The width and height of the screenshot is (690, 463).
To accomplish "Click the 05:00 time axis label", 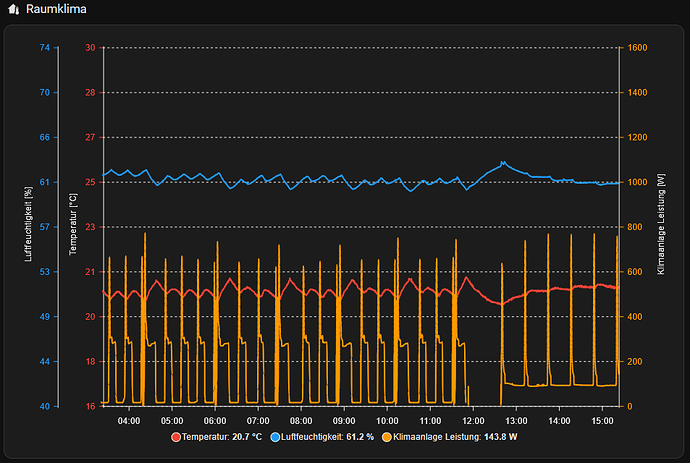I will (172, 421).
